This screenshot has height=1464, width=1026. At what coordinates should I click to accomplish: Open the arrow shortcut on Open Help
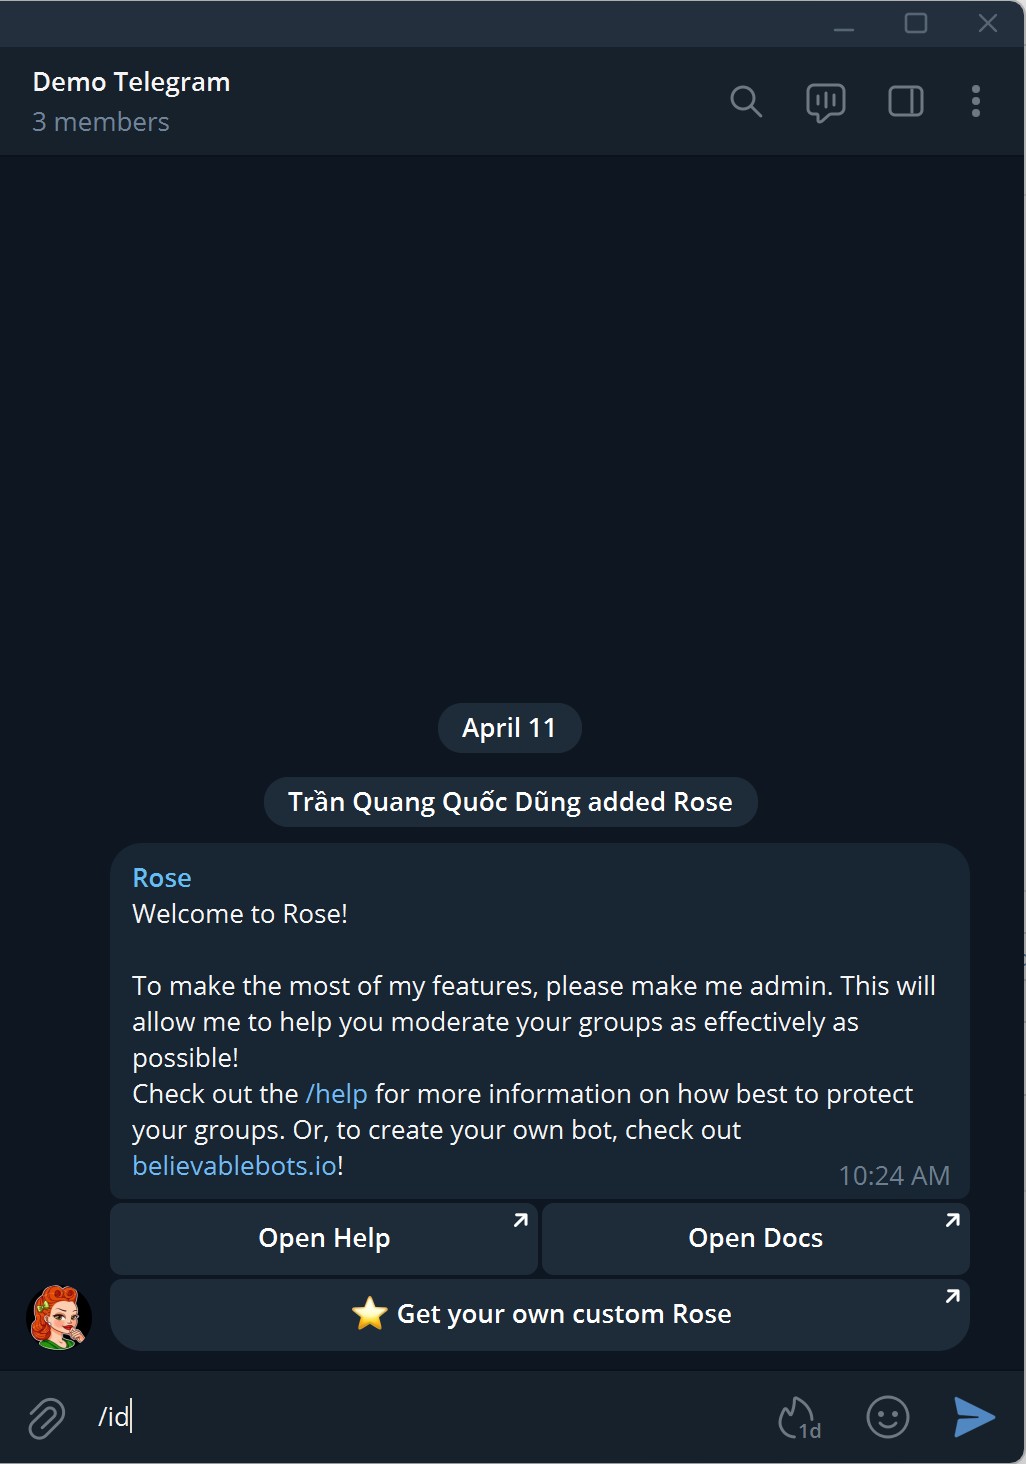(x=520, y=1221)
